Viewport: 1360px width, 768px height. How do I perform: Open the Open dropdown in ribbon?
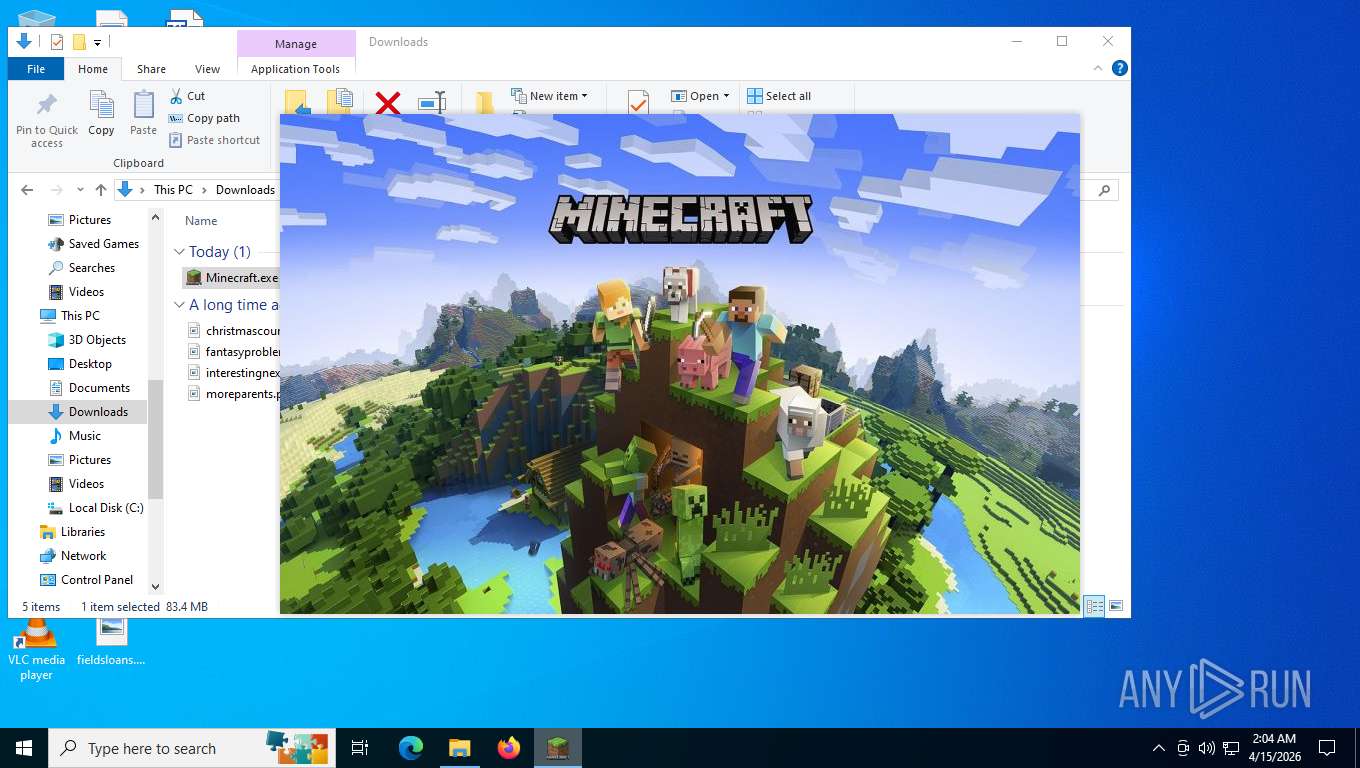pos(700,96)
